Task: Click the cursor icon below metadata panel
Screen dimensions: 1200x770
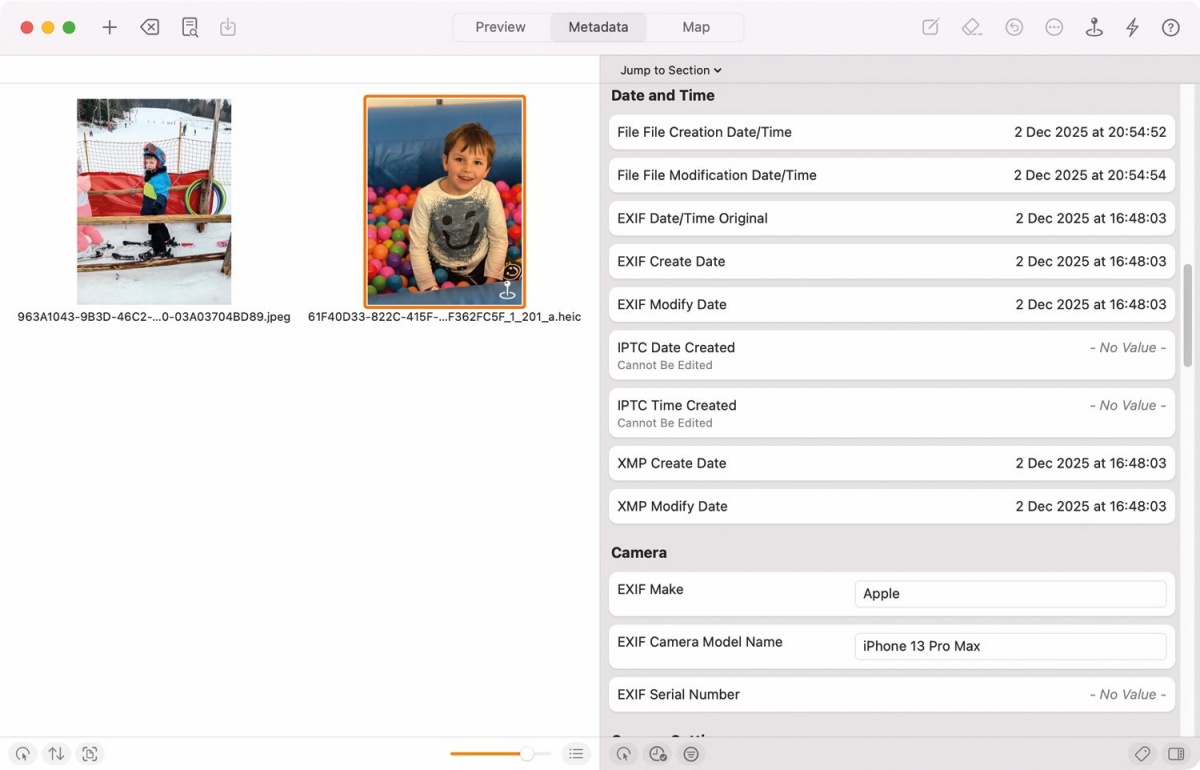Action: click(624, 754)
